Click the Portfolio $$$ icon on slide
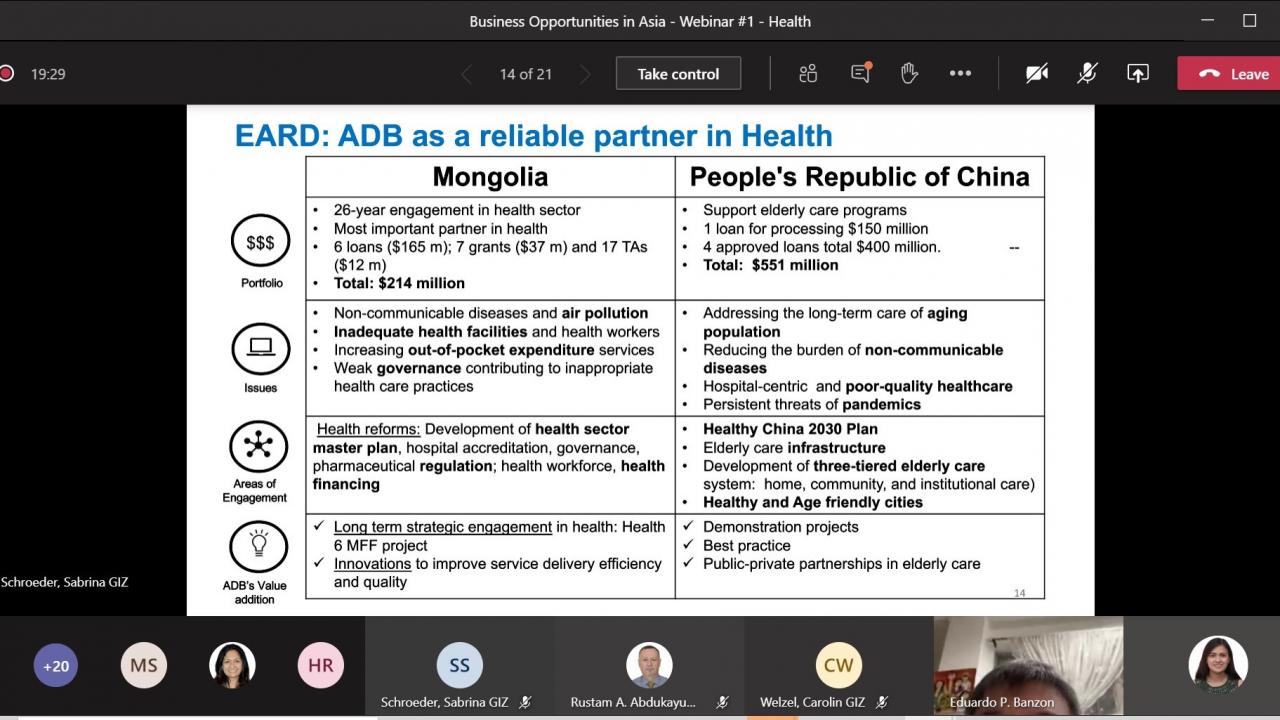The image size is (1280, 720). [x=260, y=243]
